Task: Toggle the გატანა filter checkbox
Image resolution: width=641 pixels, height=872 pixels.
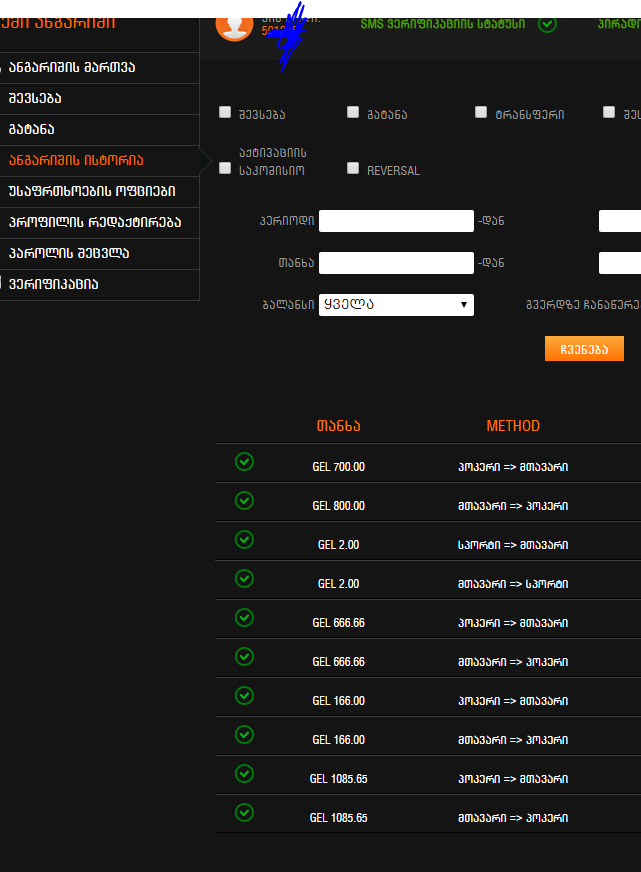Action: (353, 113)
